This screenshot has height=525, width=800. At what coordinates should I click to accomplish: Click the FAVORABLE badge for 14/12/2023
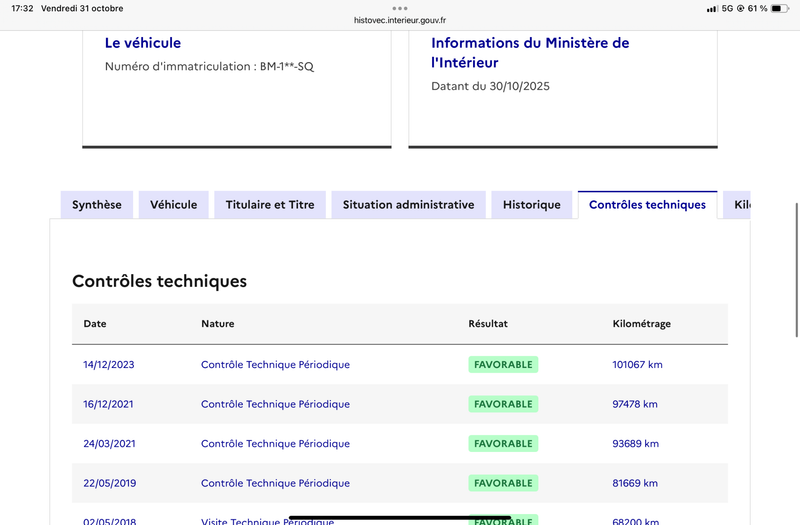(503, 365)
